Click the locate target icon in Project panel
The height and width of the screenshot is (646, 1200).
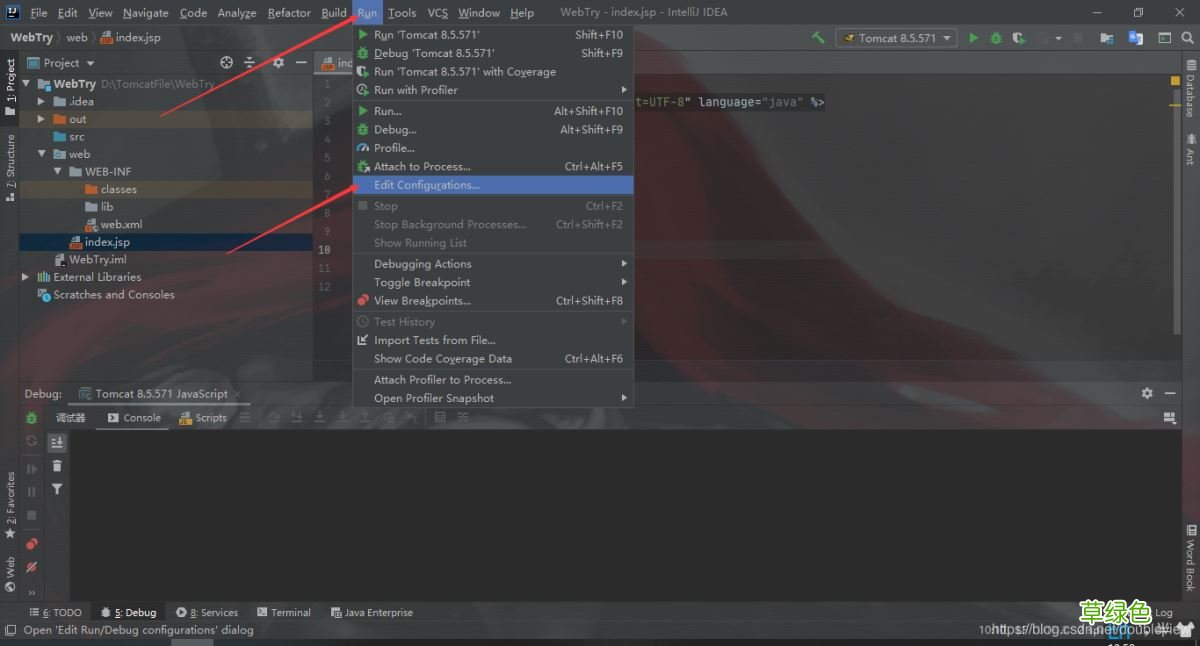(226, 62)
